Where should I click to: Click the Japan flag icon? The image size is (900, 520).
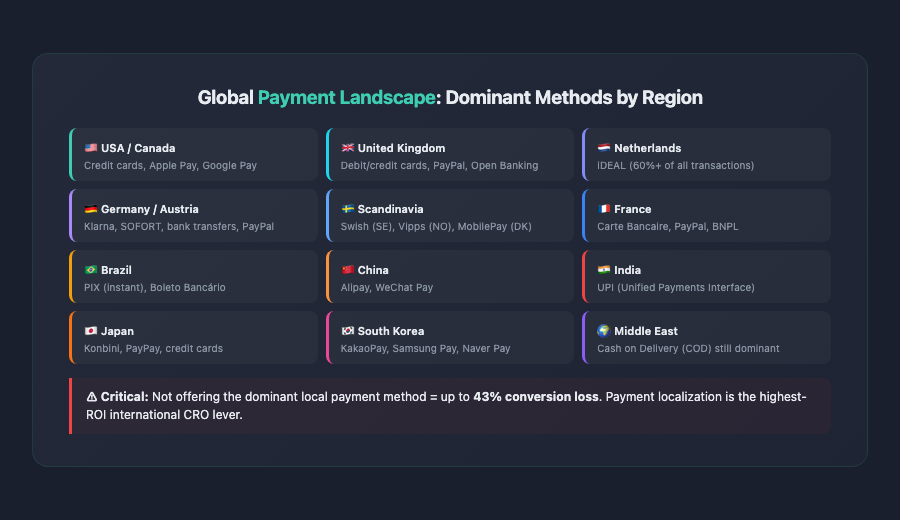point(91,331)
